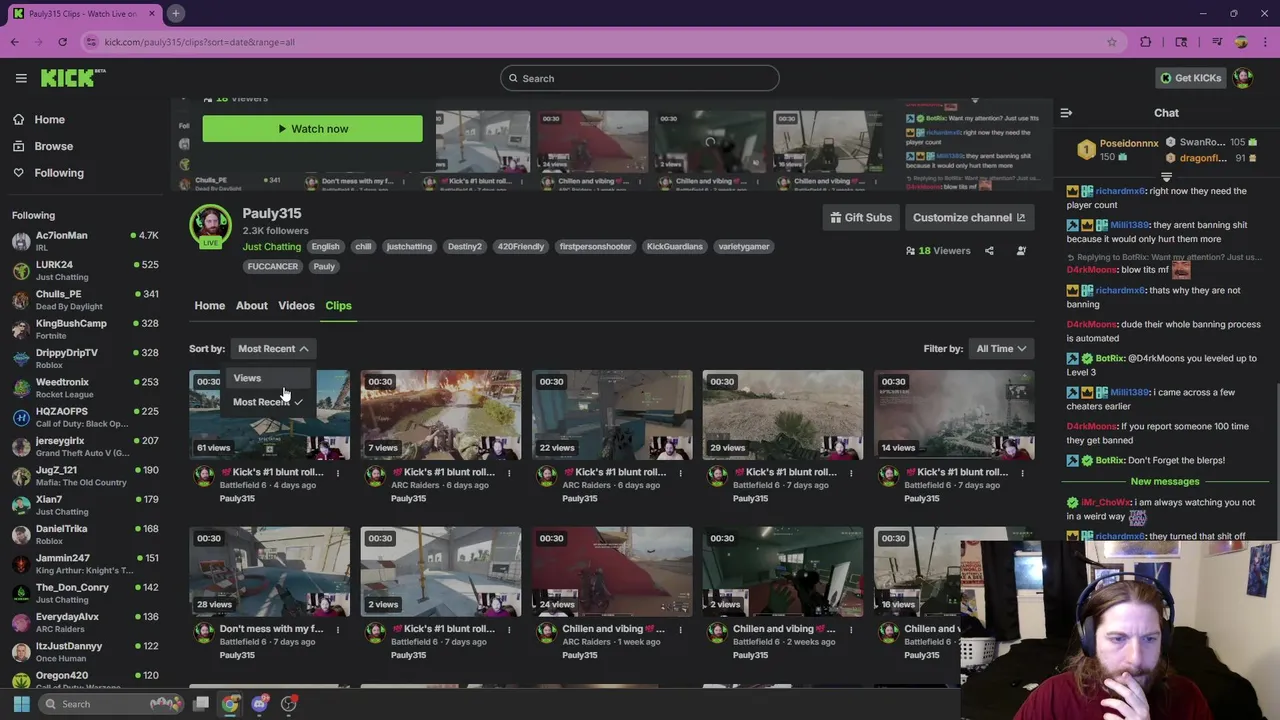Open options for the 29 views clip
This screenshot has height=720, width=1280.
coord(851,473)
